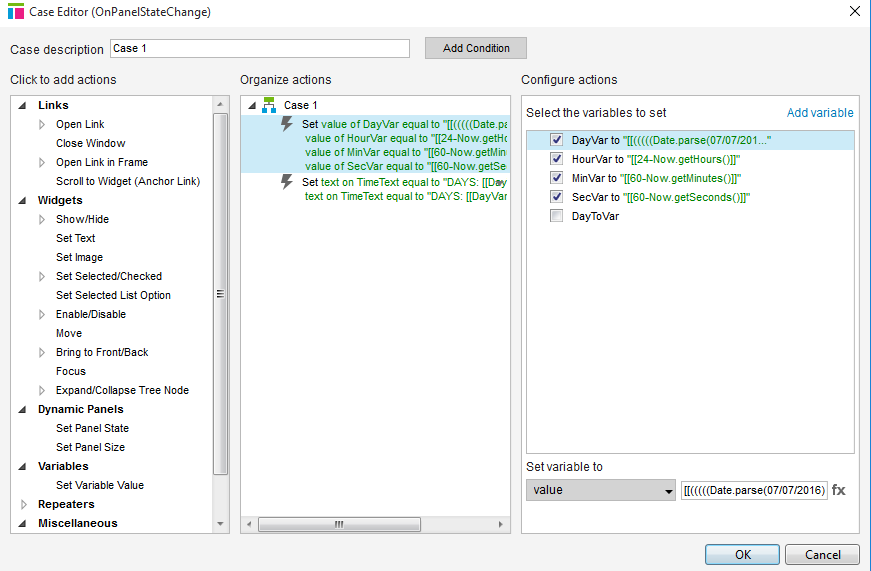Click the lightning bolt icon for Set text action

coord(287,182)
